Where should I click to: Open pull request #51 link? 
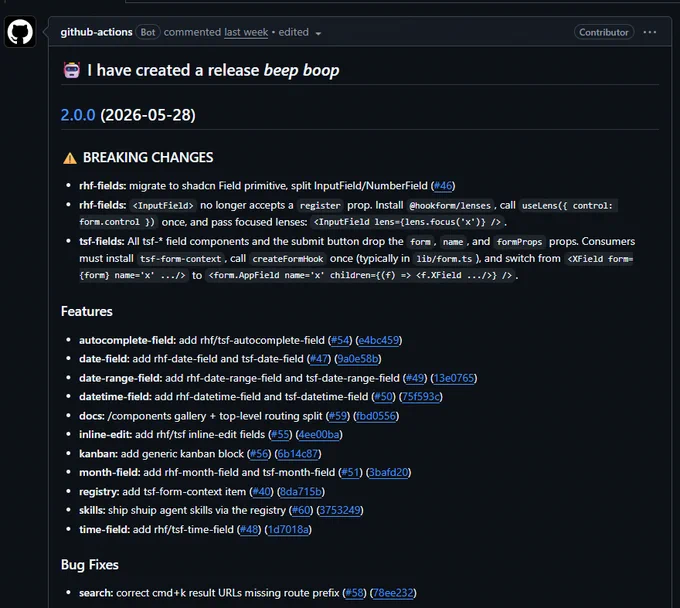point(350,472)
